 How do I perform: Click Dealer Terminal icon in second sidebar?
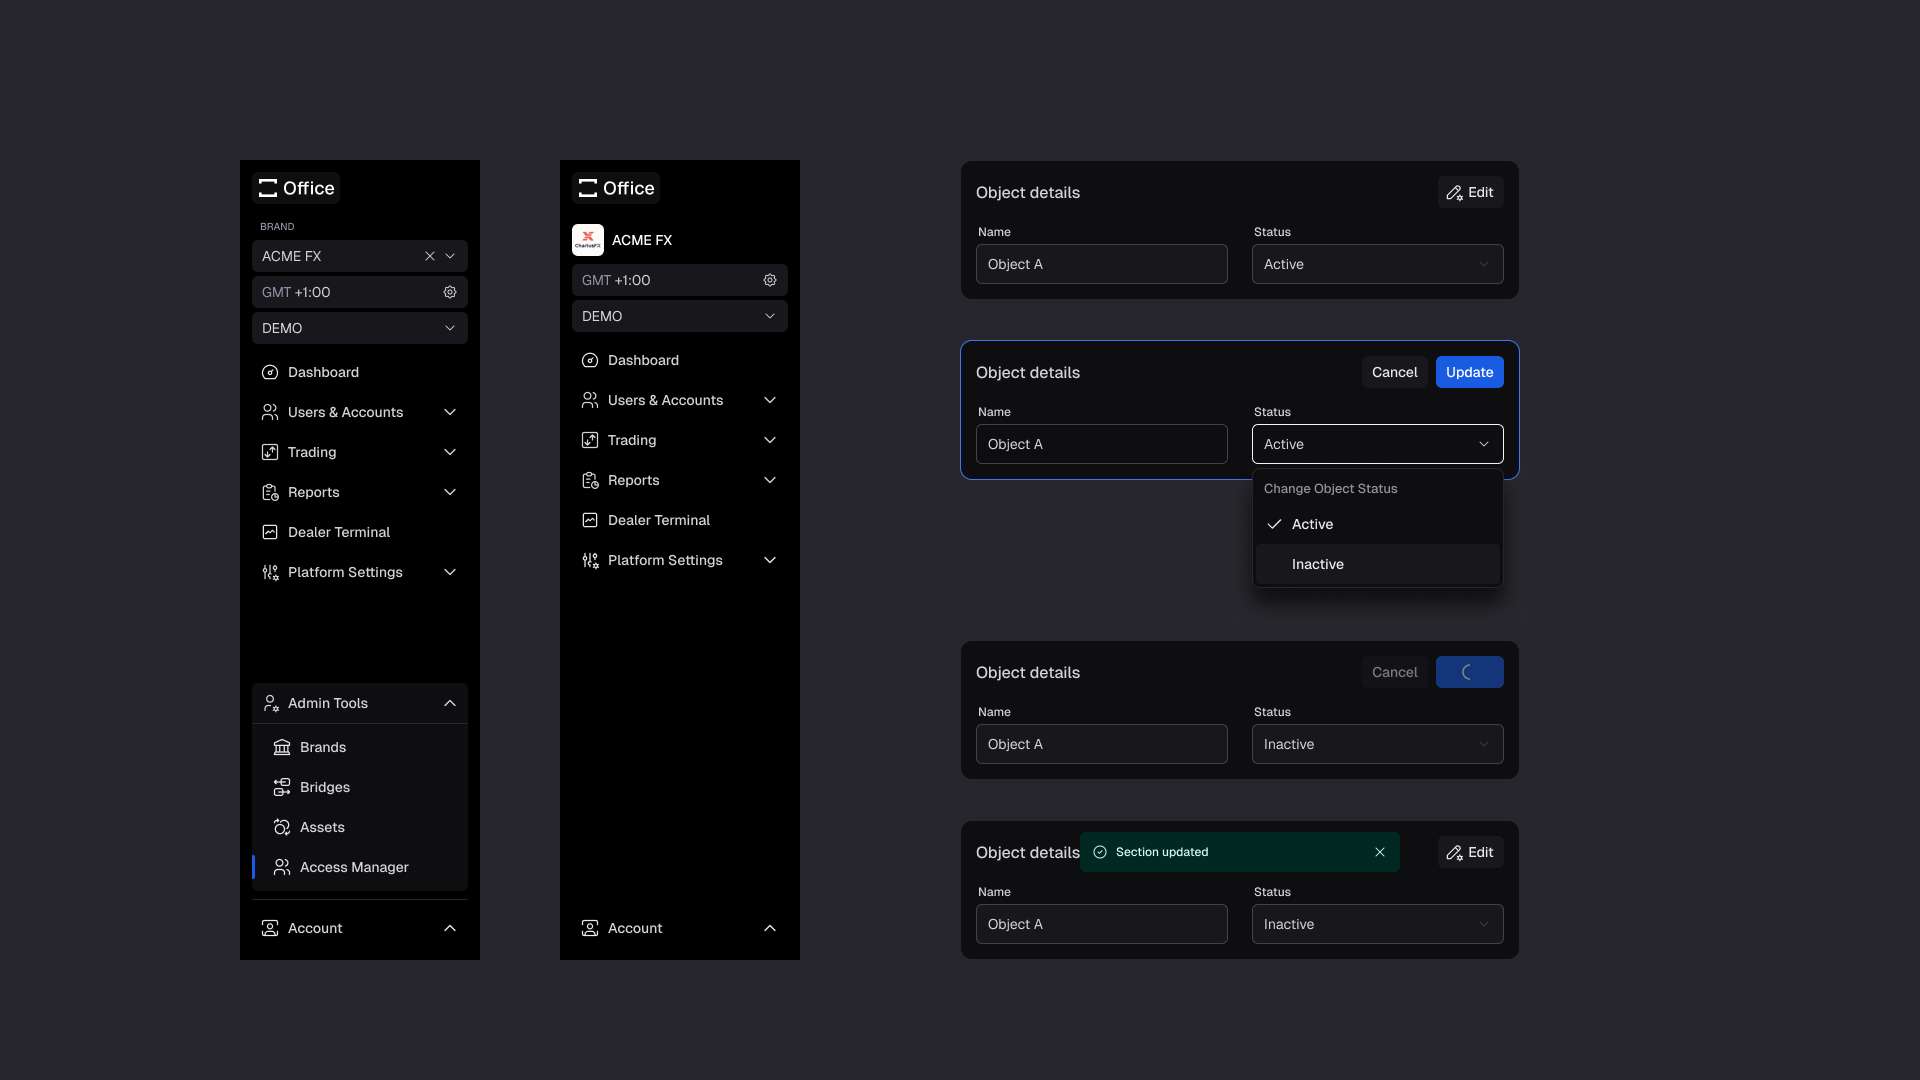590,520
